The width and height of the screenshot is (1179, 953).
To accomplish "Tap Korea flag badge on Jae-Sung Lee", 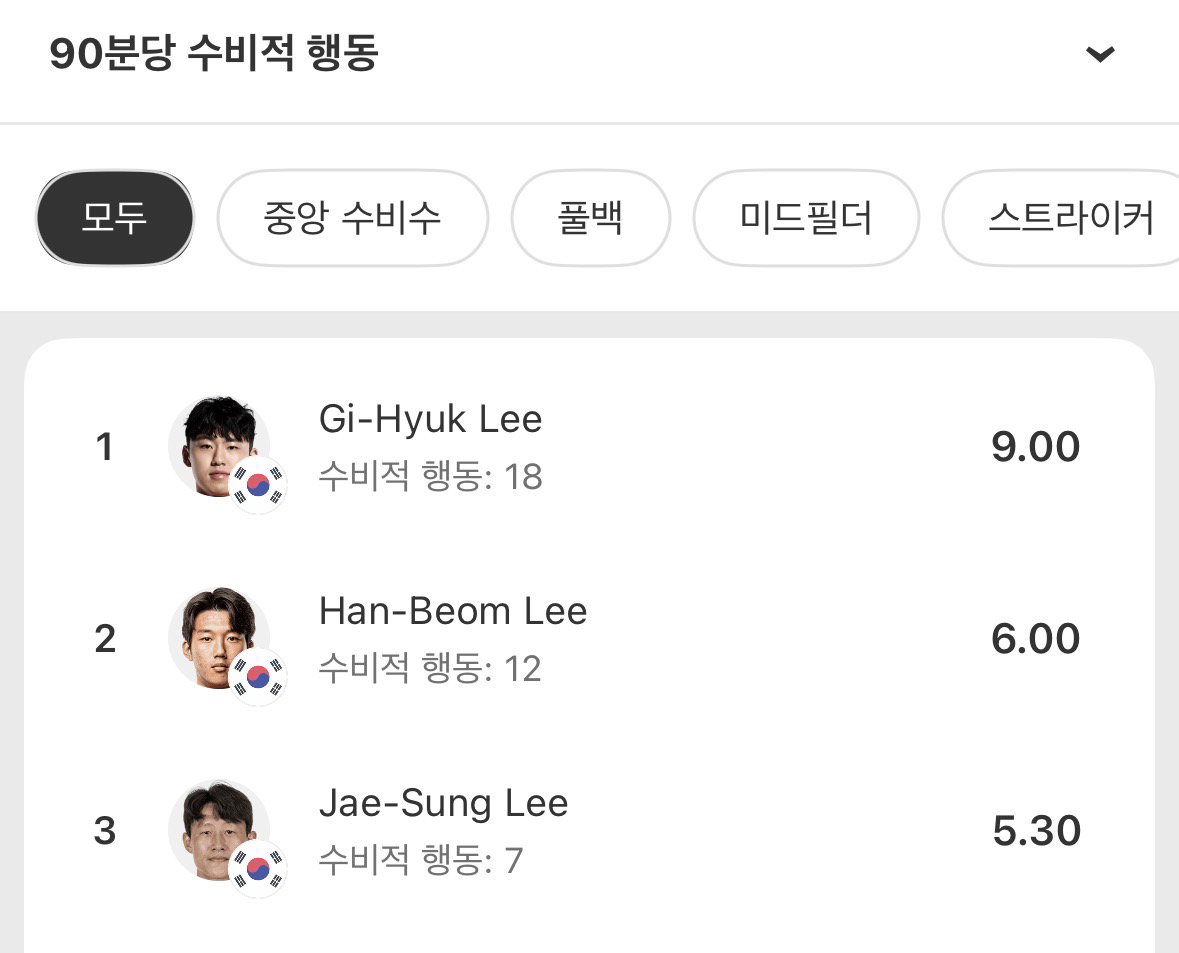I will (258, 869).
